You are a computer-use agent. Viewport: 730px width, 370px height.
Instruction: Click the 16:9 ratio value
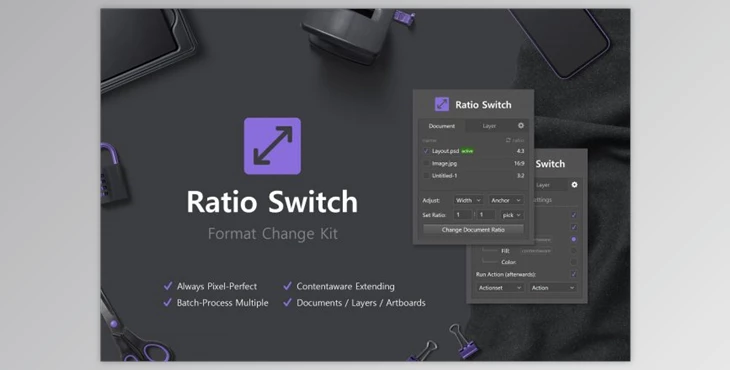point(519,163)
